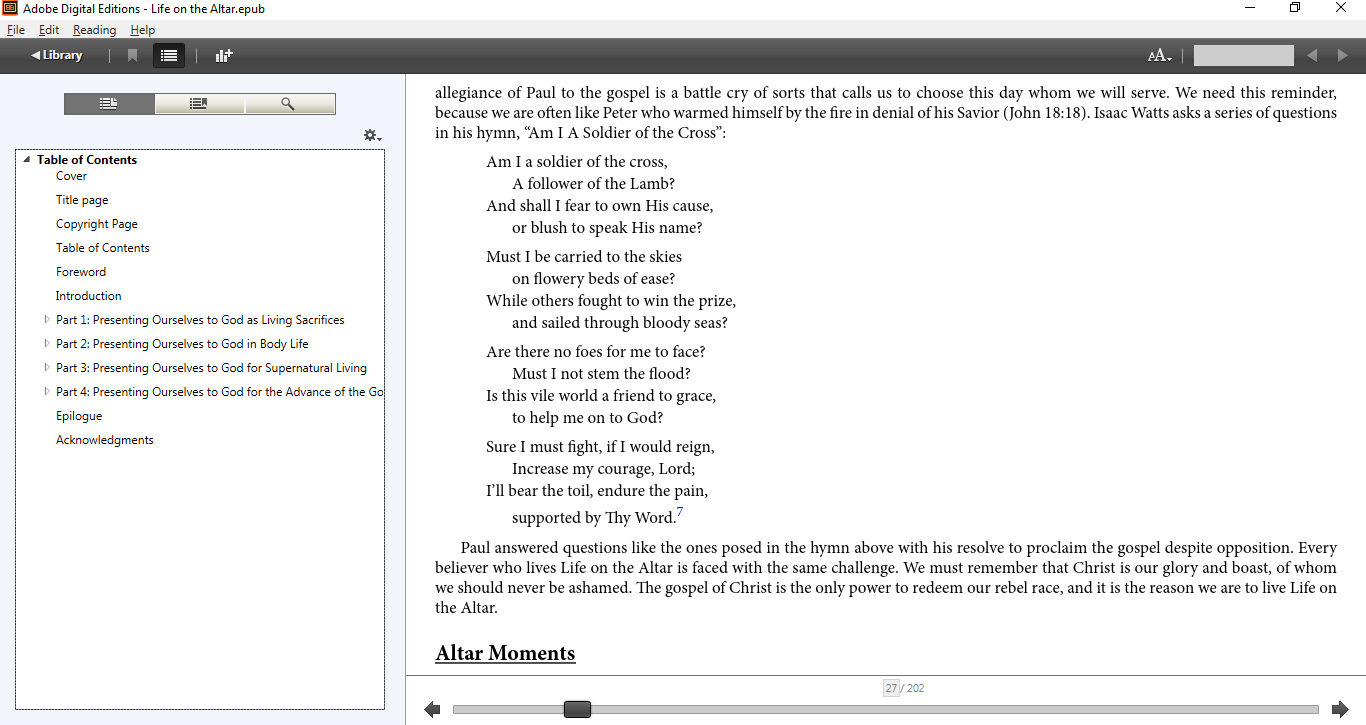Viewport: 1366px width, 725px height.
Task: Open the Edit menu
Action: click(x=49, y=30)
